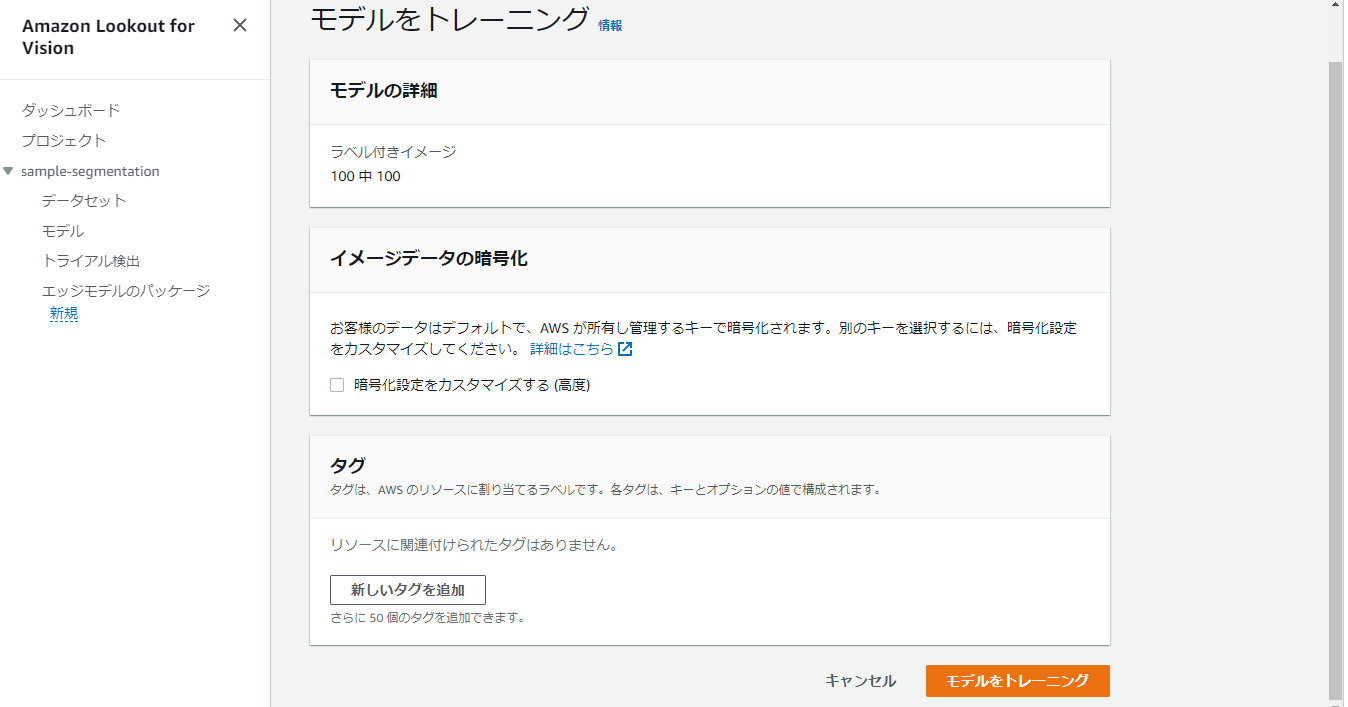Open トライアル検出 in the sidebar
1348x707 pixels.
[x=91, y=261]
